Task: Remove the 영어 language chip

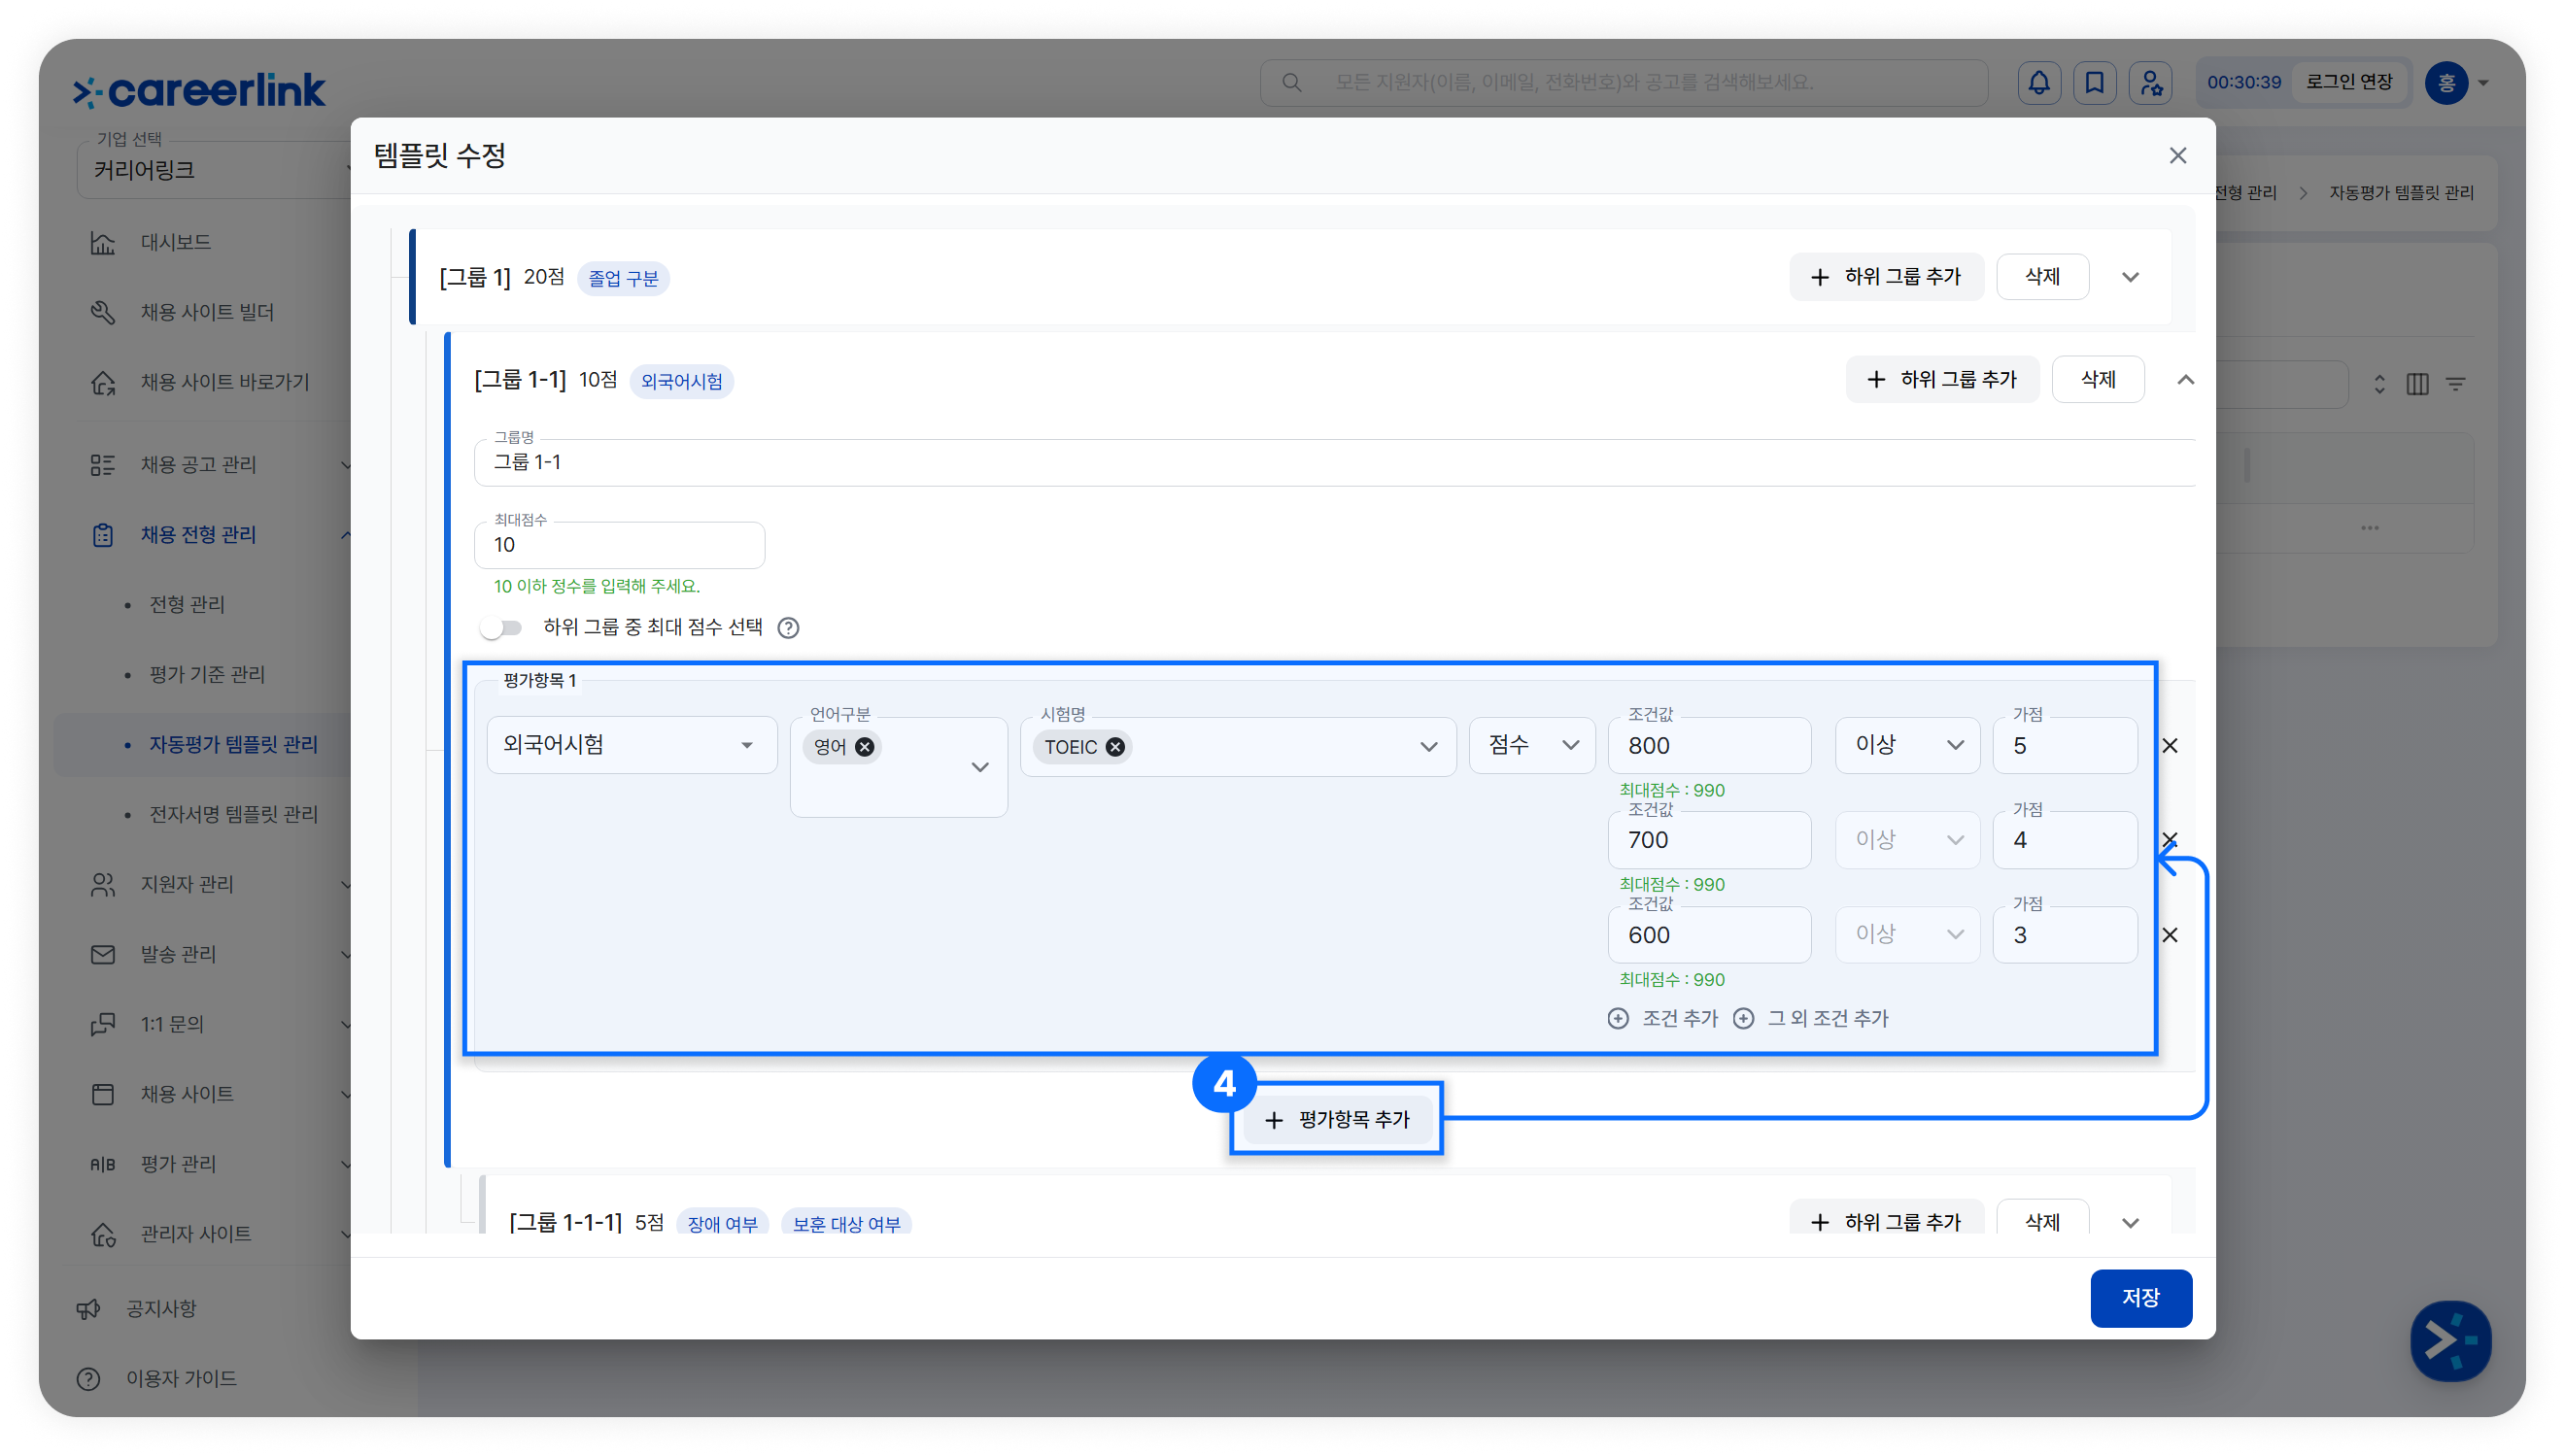Action: [x=864, y=747]
